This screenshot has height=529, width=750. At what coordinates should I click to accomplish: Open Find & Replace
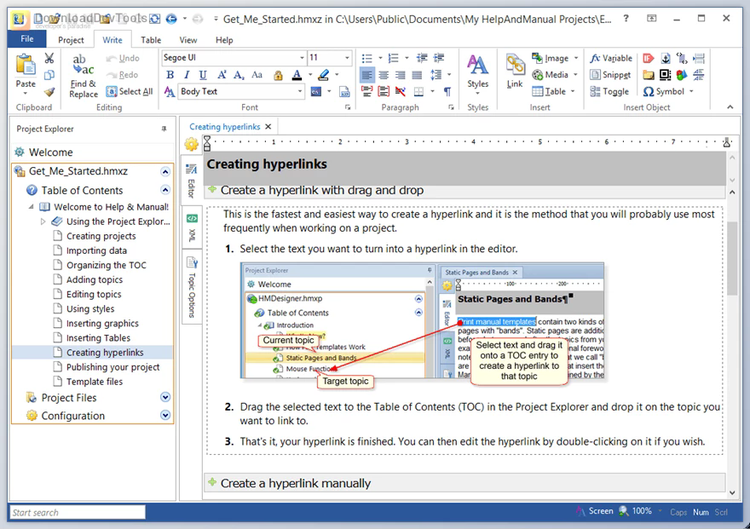(x=83, y=76)
